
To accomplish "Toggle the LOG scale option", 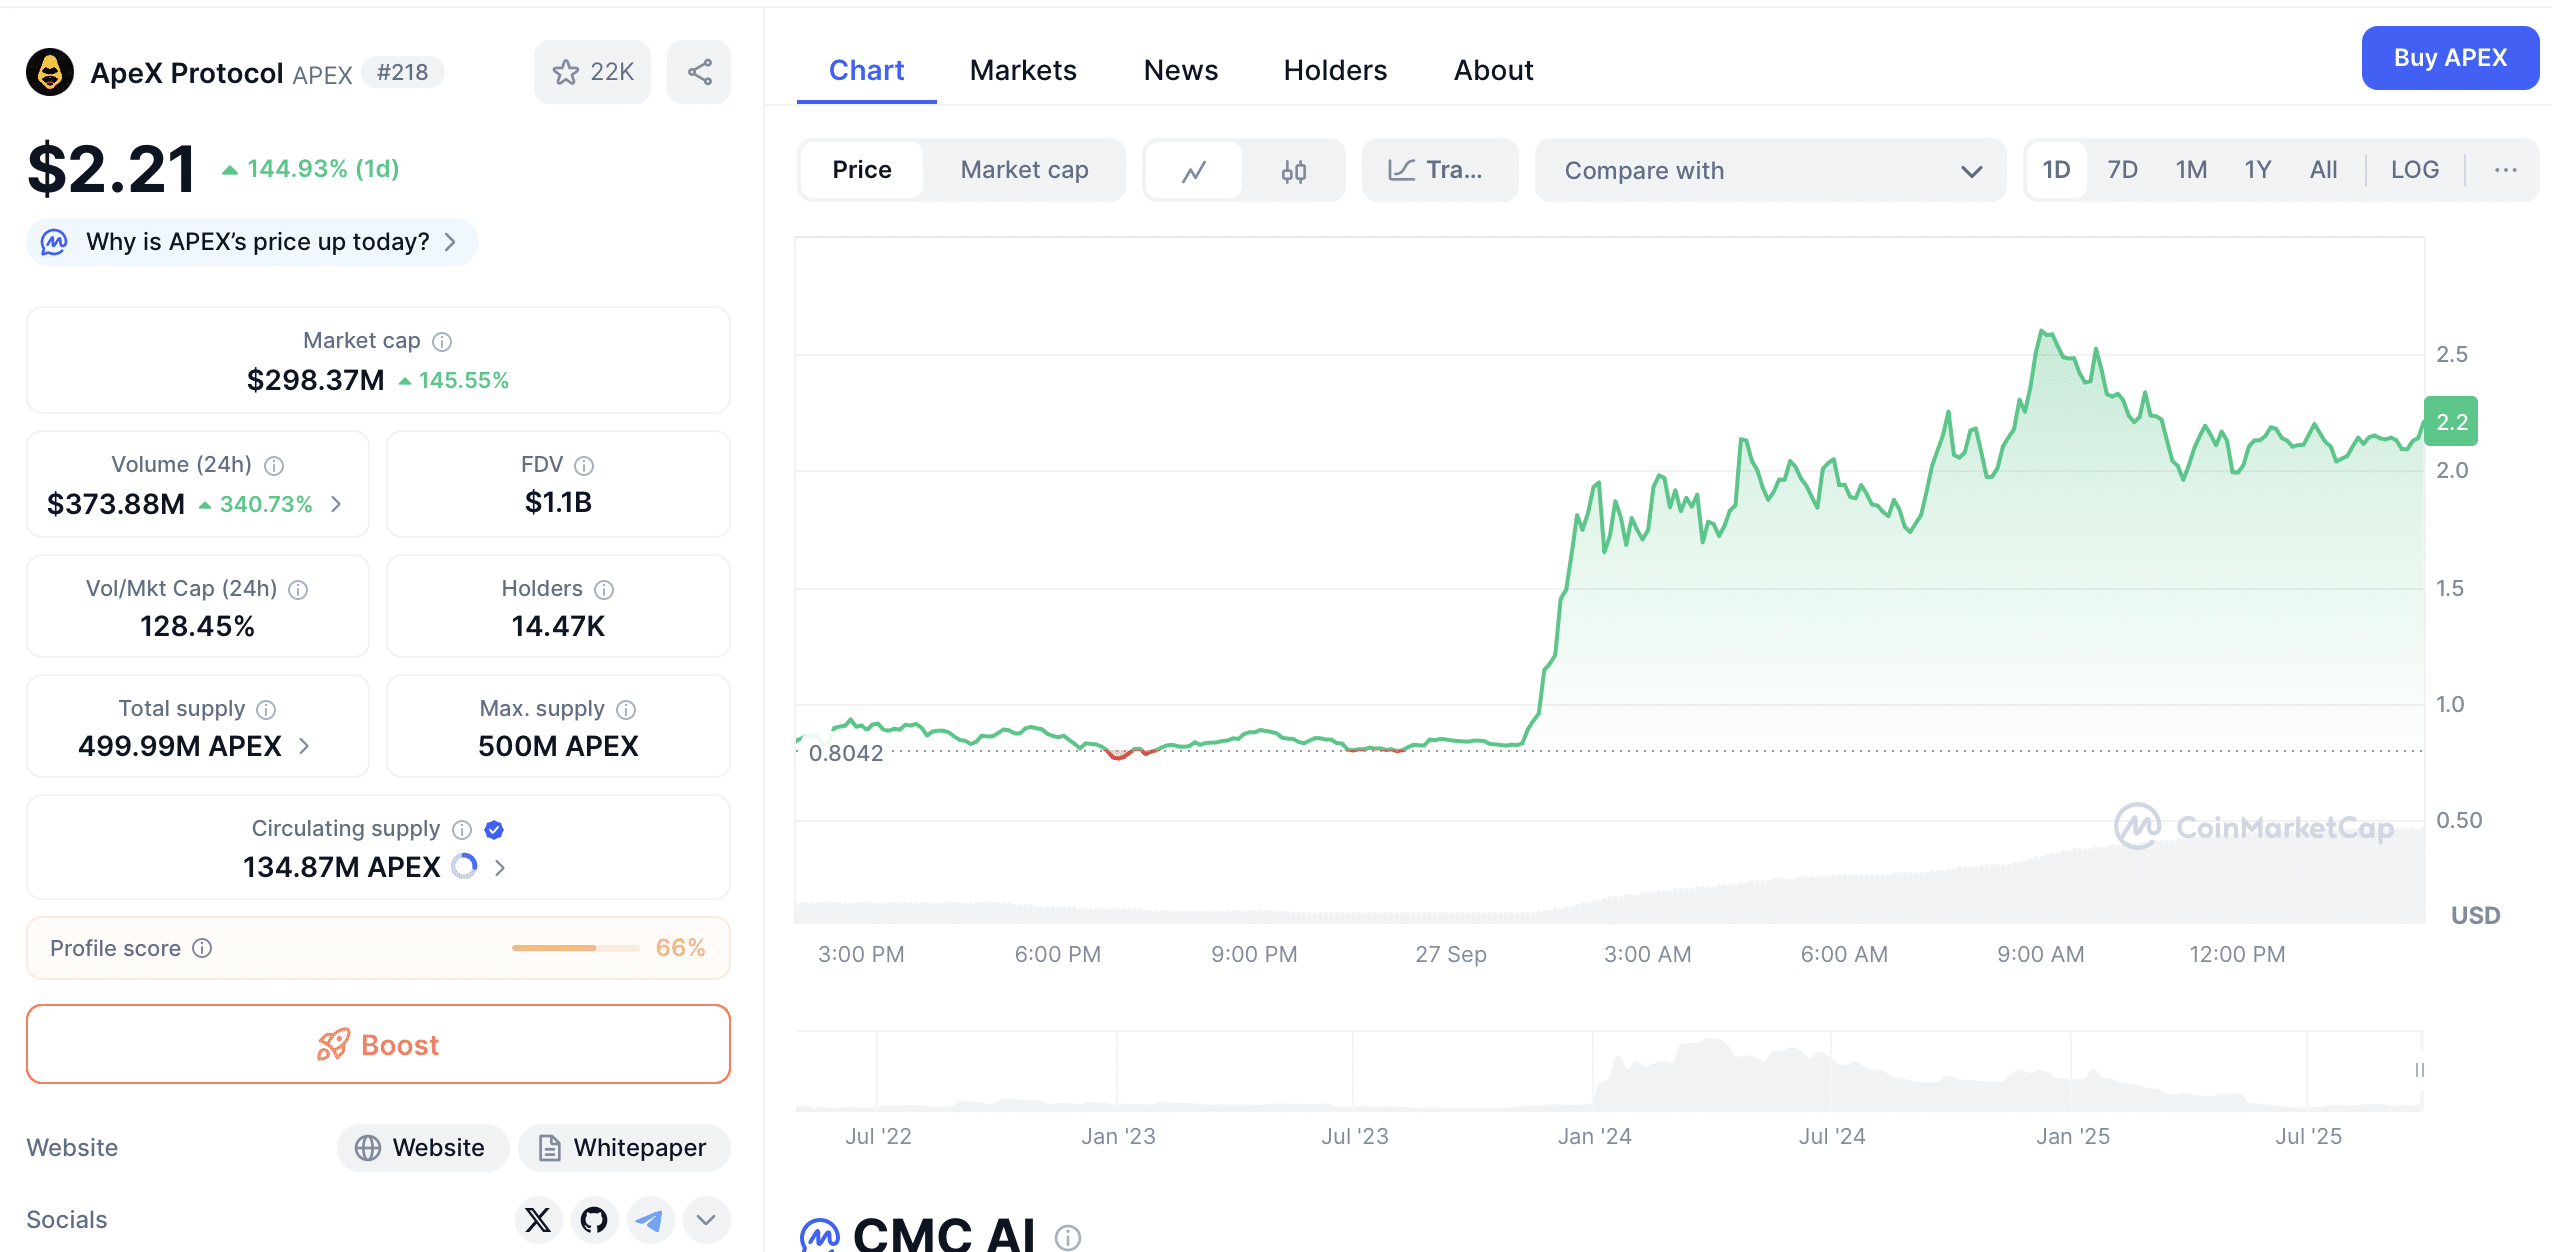I will tap(2414, 170).
